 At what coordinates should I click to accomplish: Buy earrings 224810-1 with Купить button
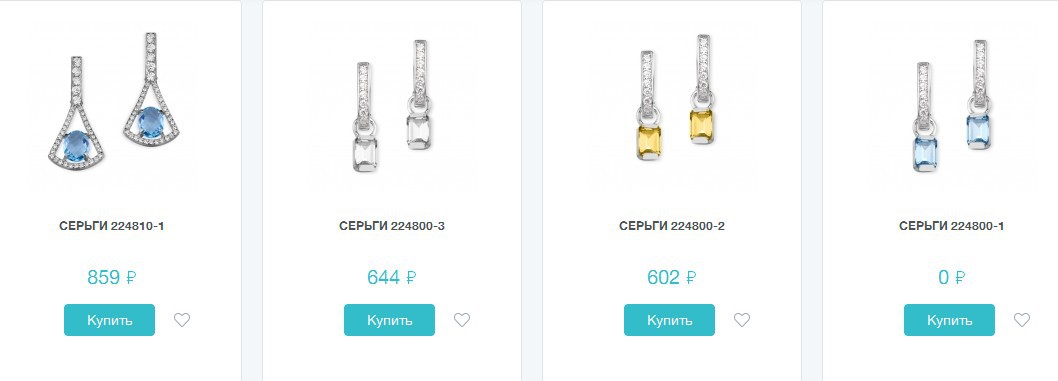point(109,320)
